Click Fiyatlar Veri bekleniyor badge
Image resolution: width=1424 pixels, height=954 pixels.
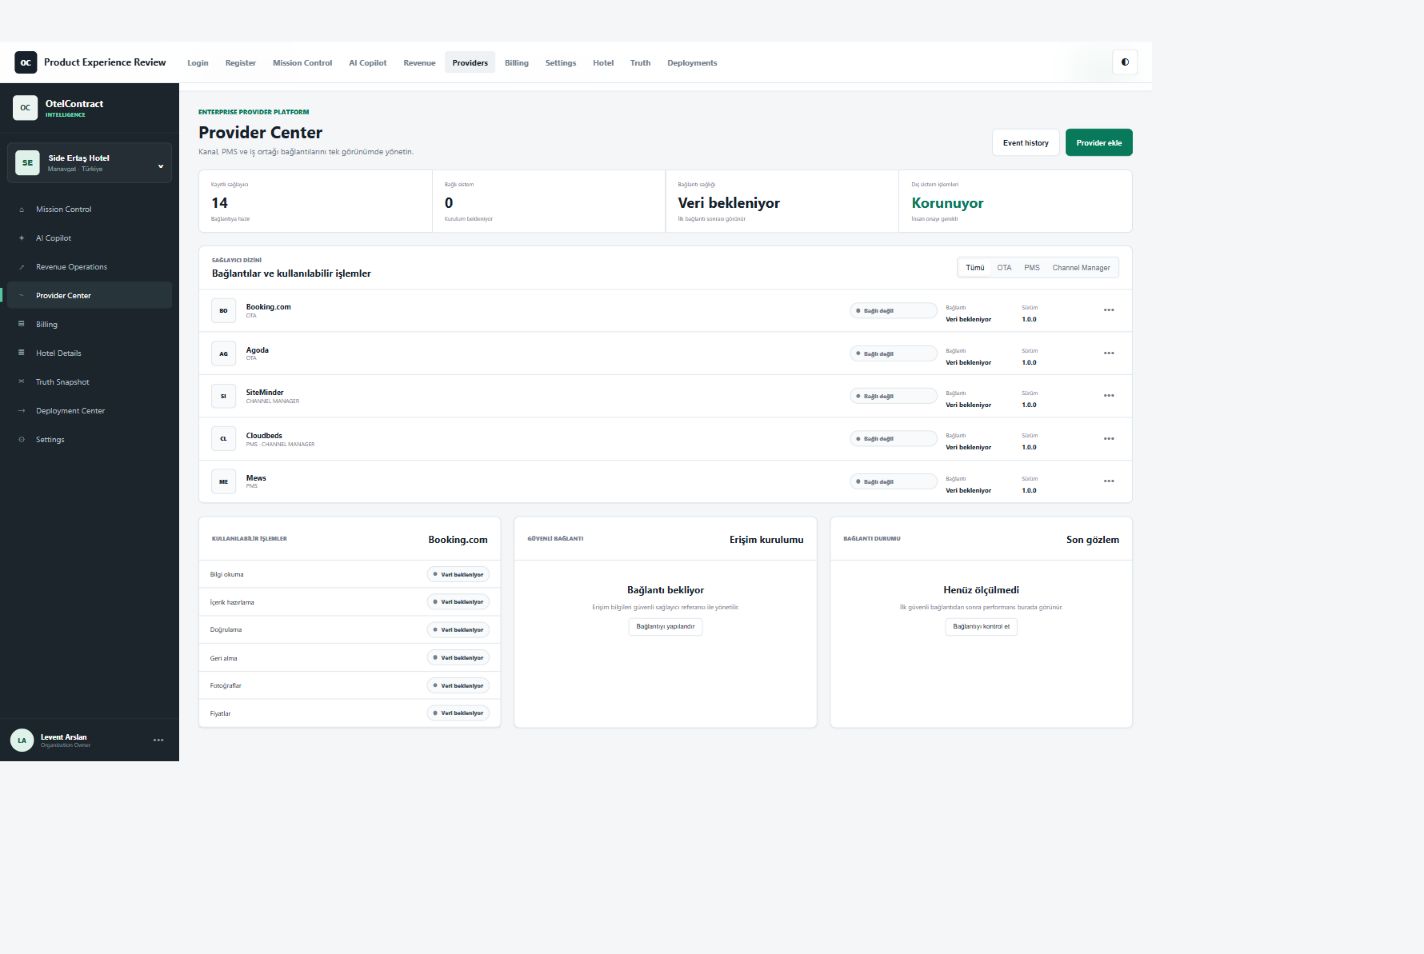point(458,713)
